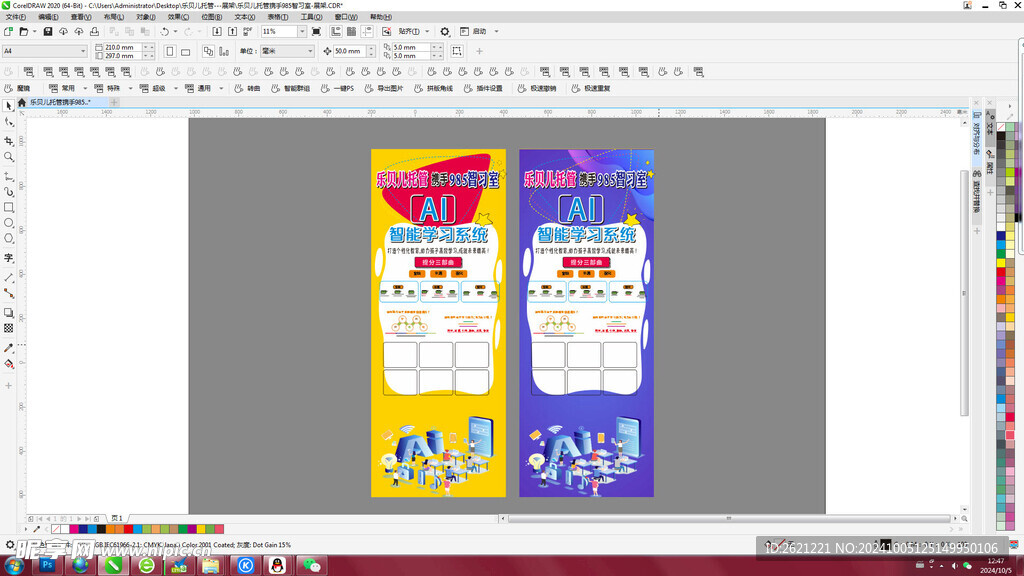Select the Shape tool
The image size is (1024, 576).
[8, 122]
